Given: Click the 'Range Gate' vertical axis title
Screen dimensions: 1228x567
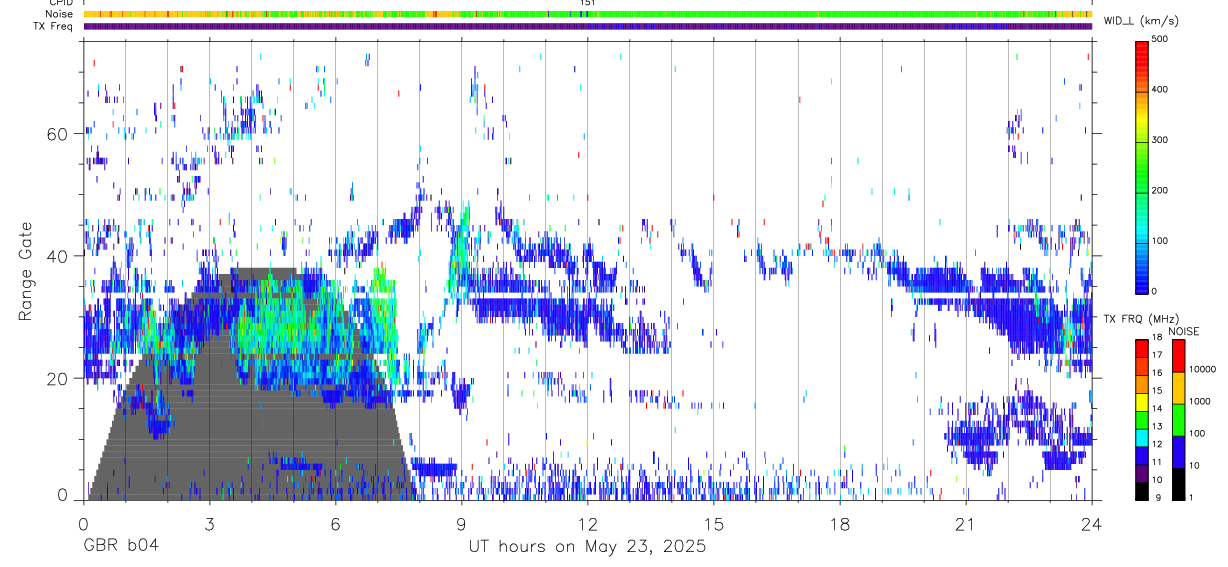Looking at the screenshot, I should pyautogui.click(x=26, y=271).
